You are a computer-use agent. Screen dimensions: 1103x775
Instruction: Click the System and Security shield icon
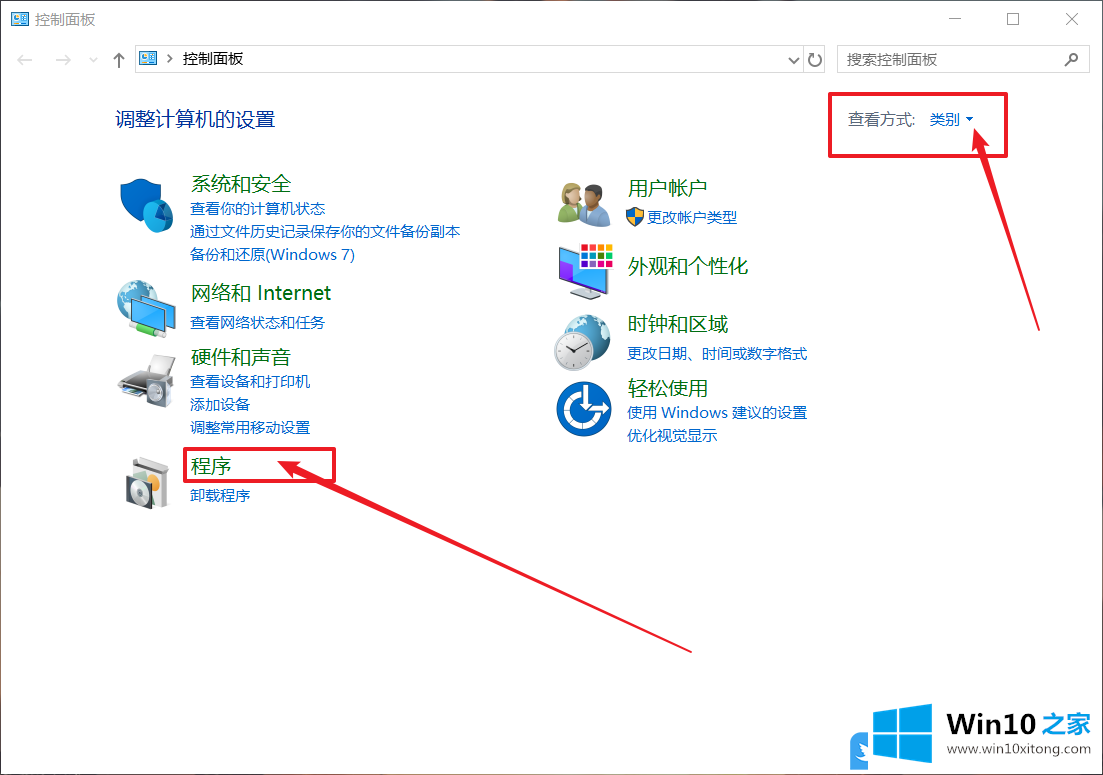[147, 206]
